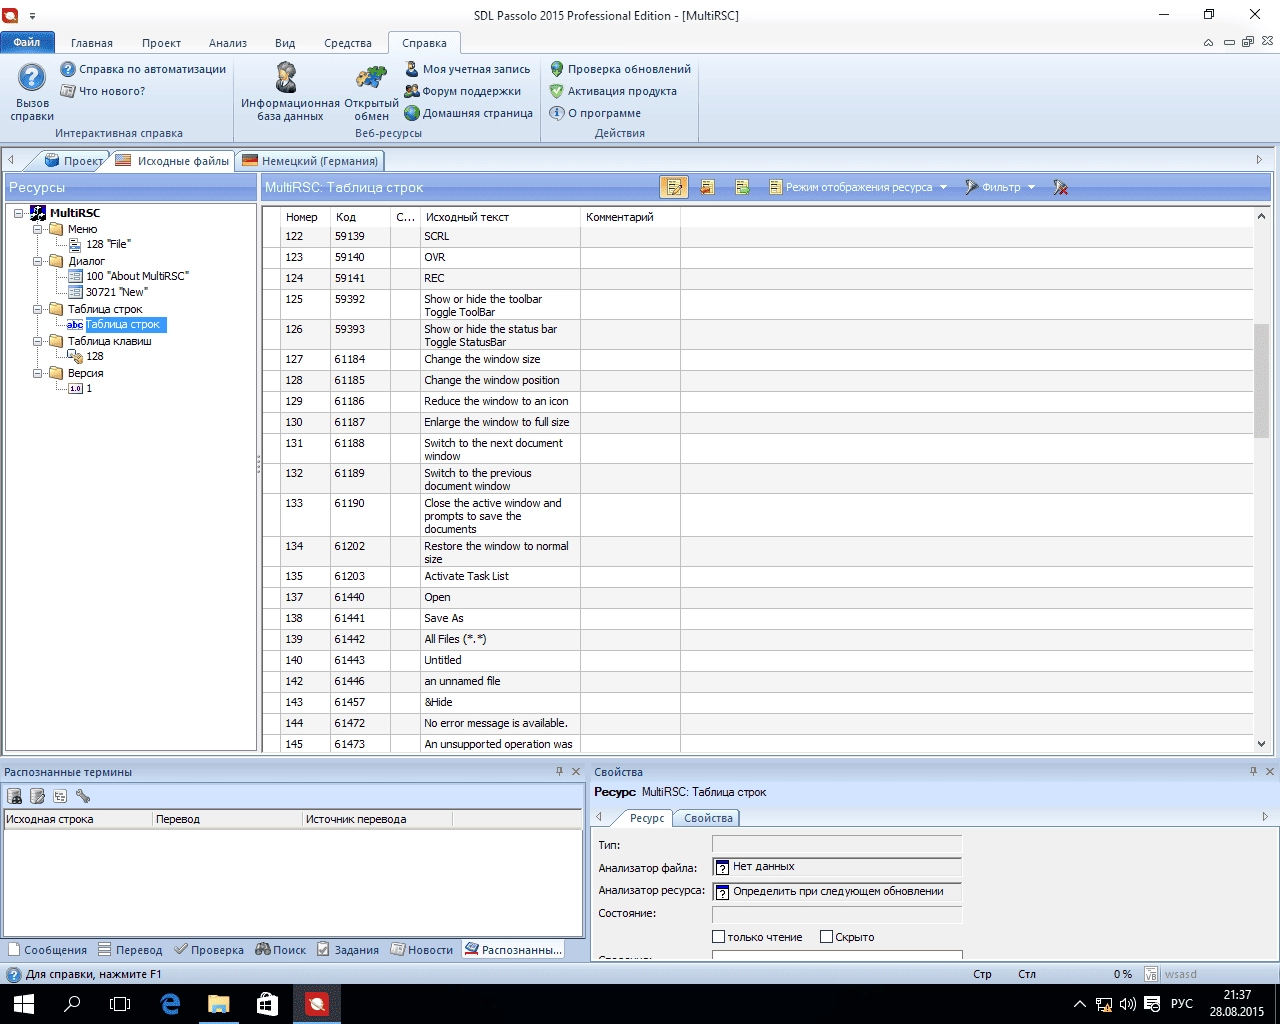This screenshot has width=1280, height=1024.
Task: Open Информационная база данных
Action: tap(289, 92)
